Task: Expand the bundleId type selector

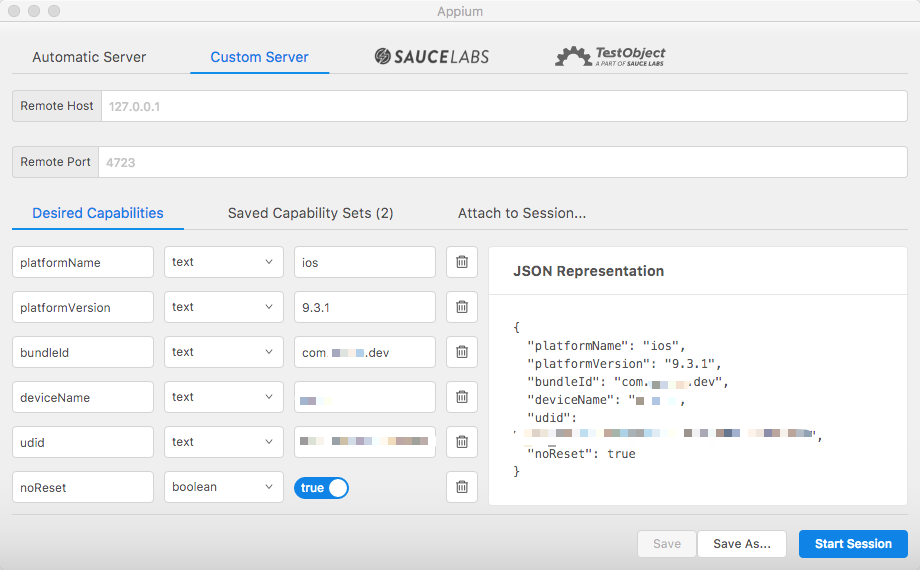Action: [x=224, y=352]
